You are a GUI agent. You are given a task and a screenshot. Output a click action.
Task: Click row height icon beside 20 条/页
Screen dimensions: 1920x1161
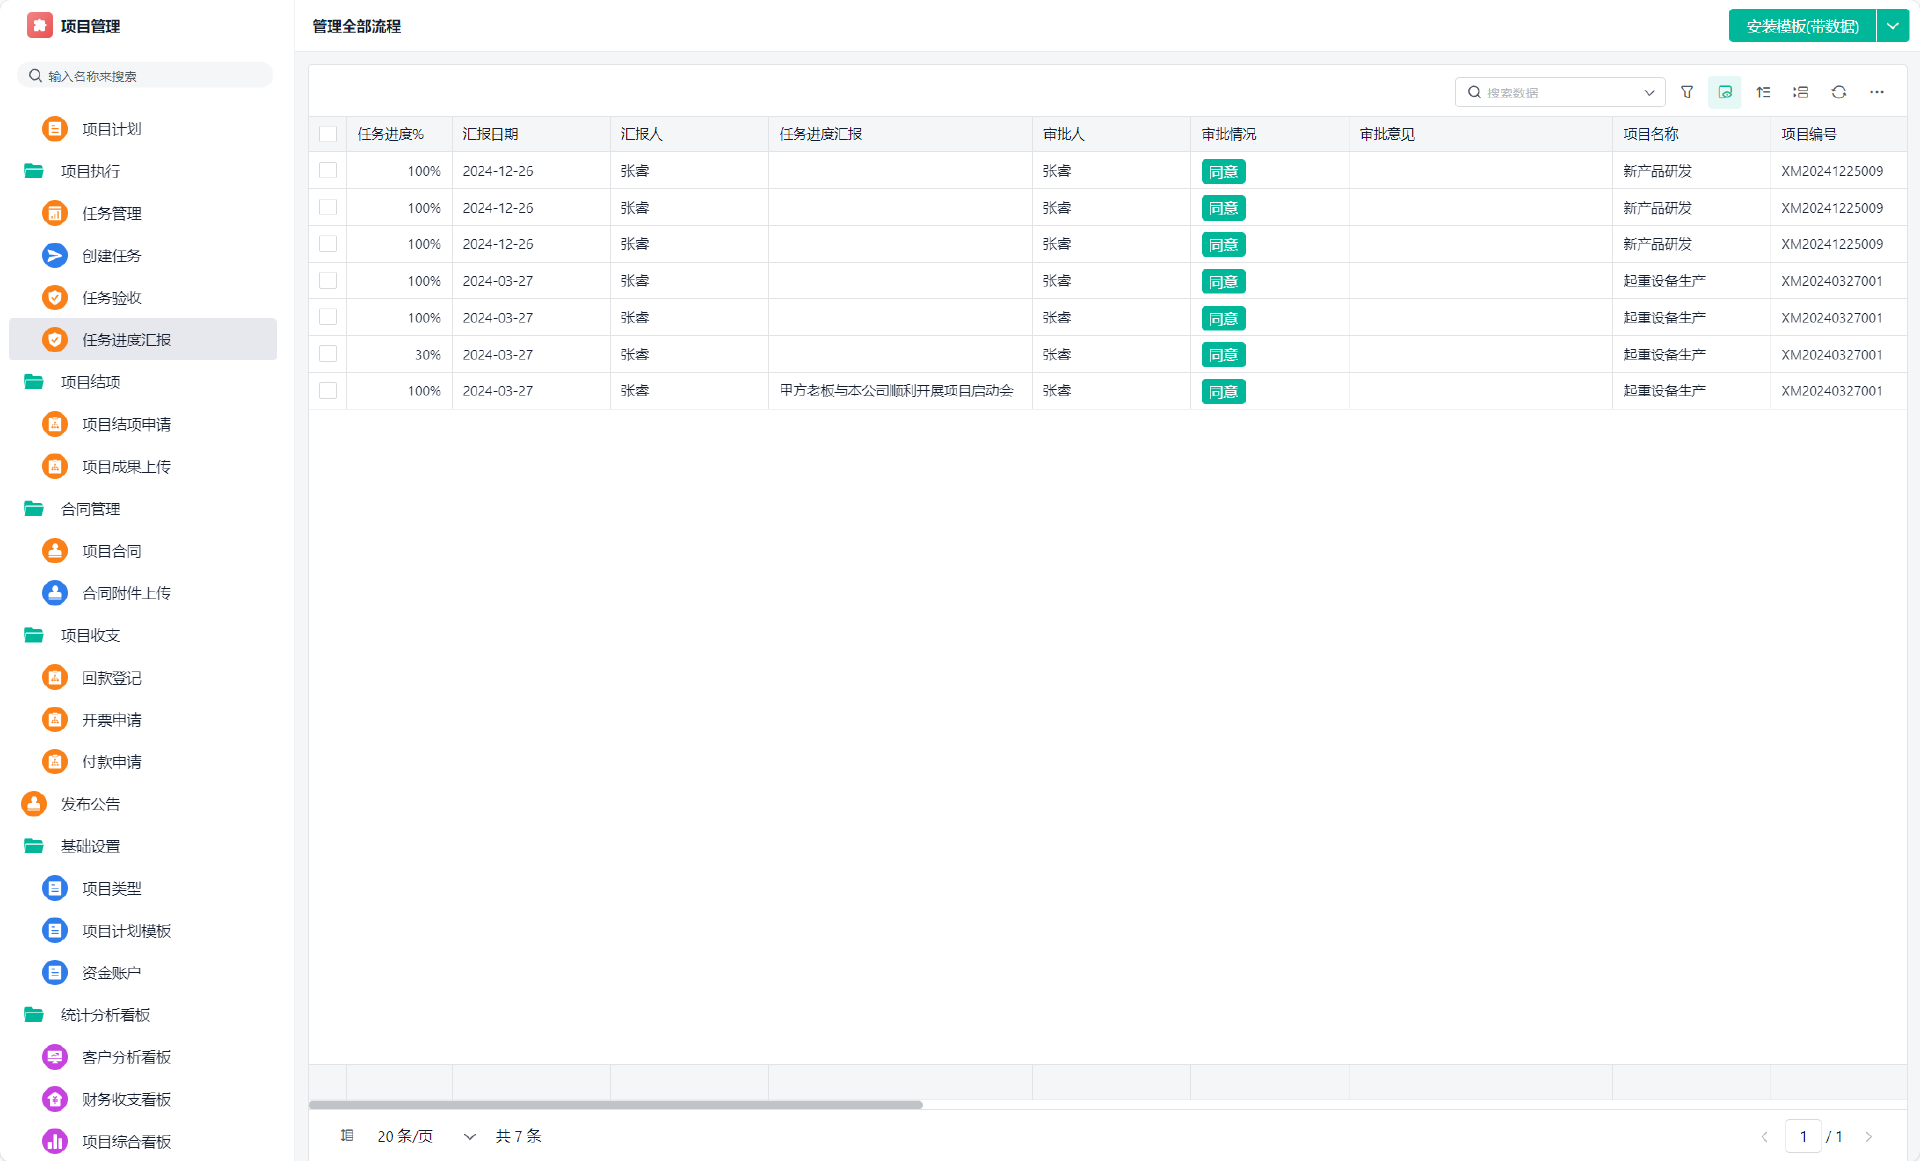pos(347,1136)
